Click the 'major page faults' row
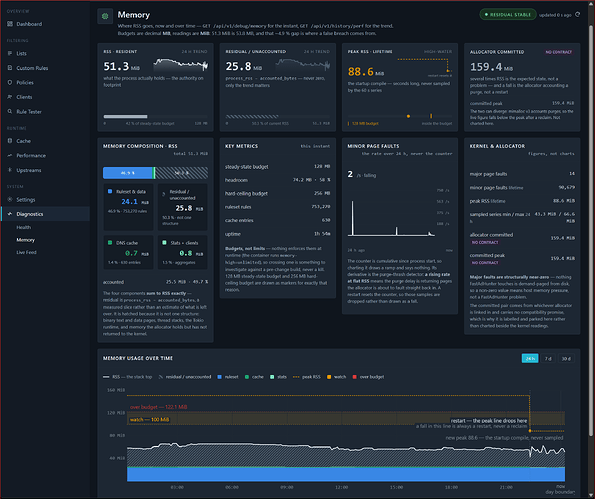Viewport: 595px width, 499px height. coord(522,174)
